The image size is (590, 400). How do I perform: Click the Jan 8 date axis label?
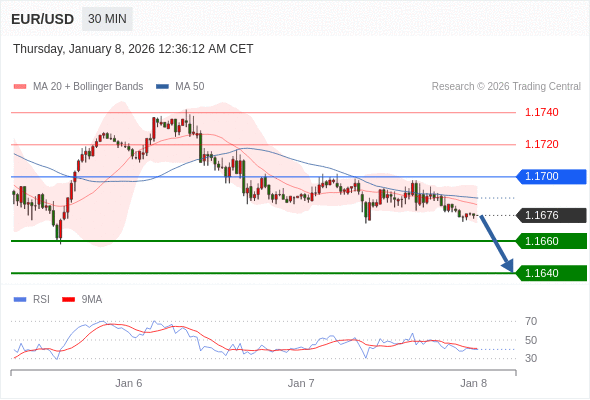pyautogui.click(x=473, y=383)
